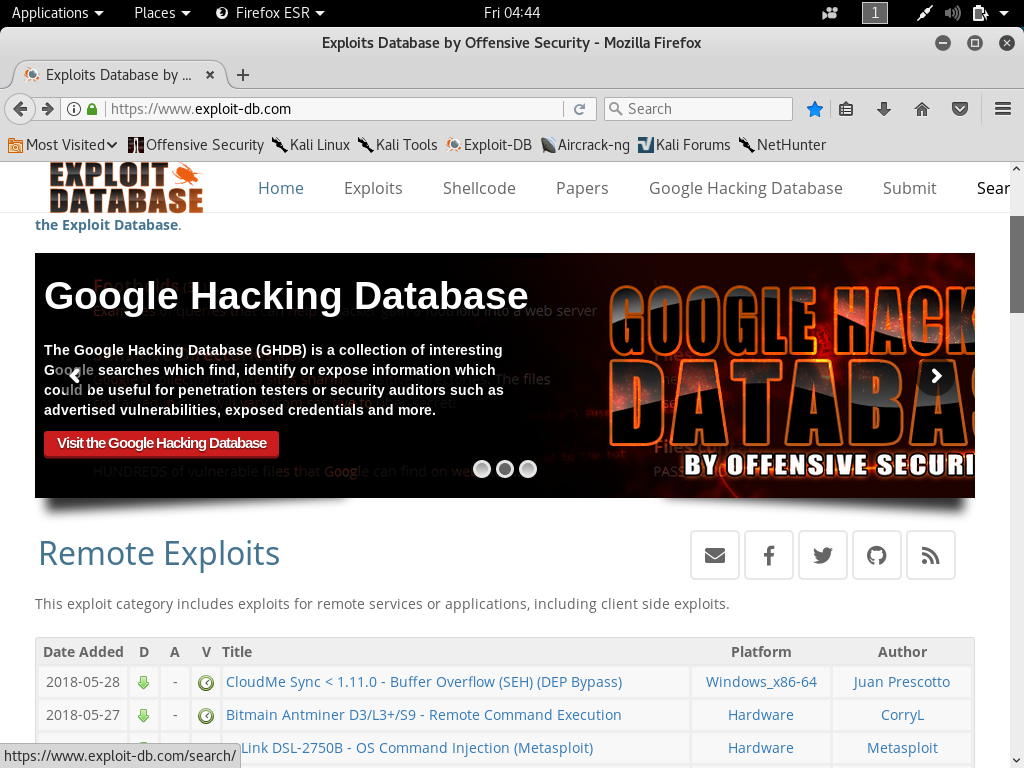1024x768 pixels.
Task: View author CorryL's exploits
Action: coord(902,716)
